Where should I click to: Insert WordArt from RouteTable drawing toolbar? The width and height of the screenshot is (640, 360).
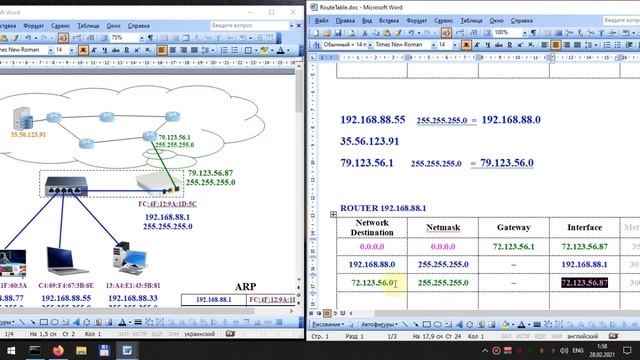click(459, 324)
